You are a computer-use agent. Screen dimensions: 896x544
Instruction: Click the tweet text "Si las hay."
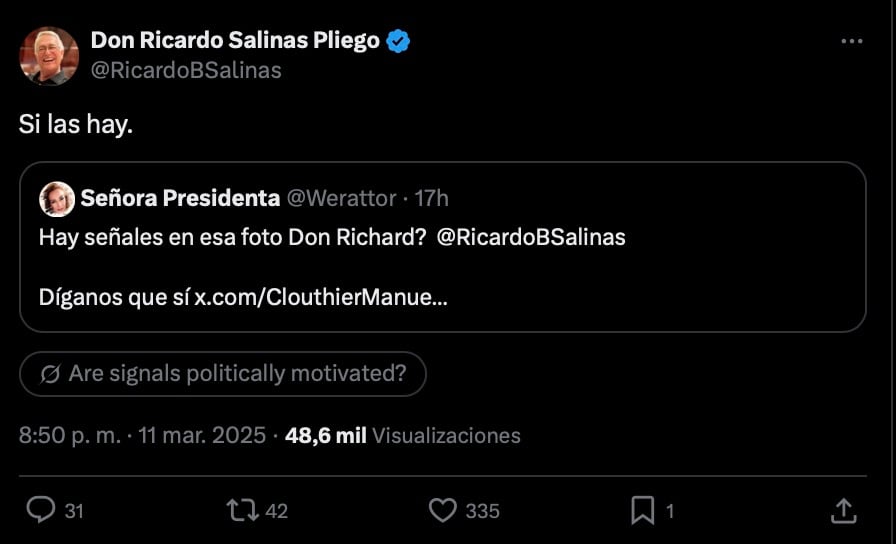click(76, 125)
